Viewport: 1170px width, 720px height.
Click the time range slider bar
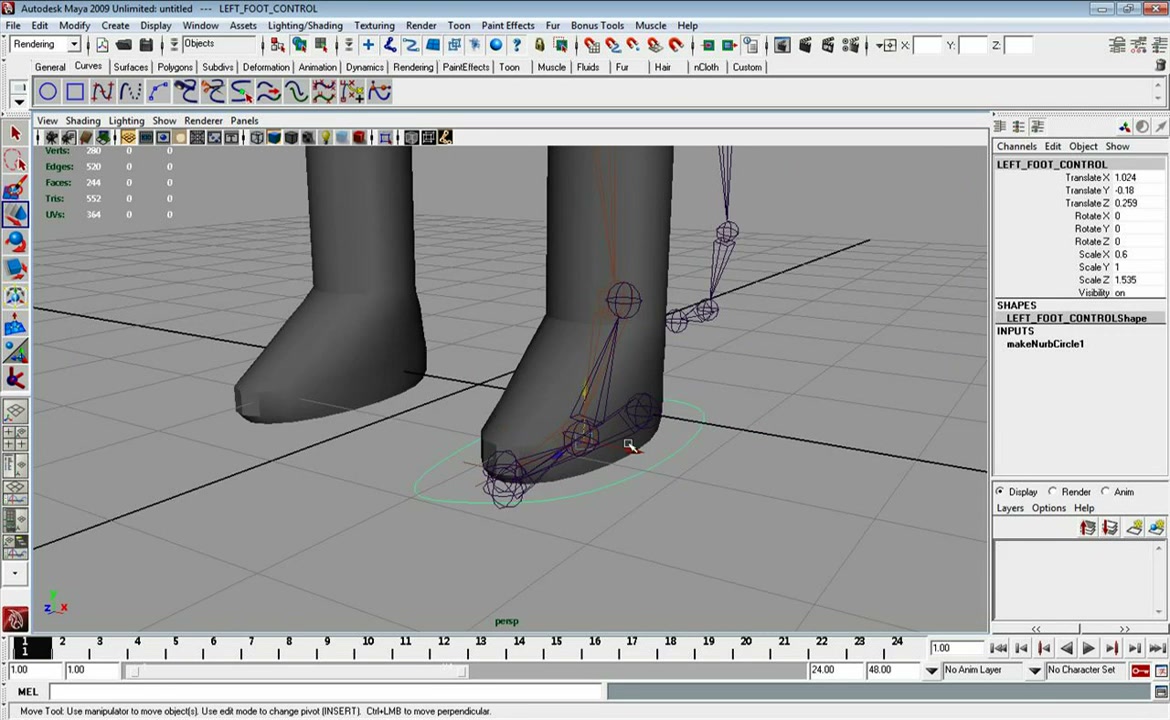(x=297, y=671)
